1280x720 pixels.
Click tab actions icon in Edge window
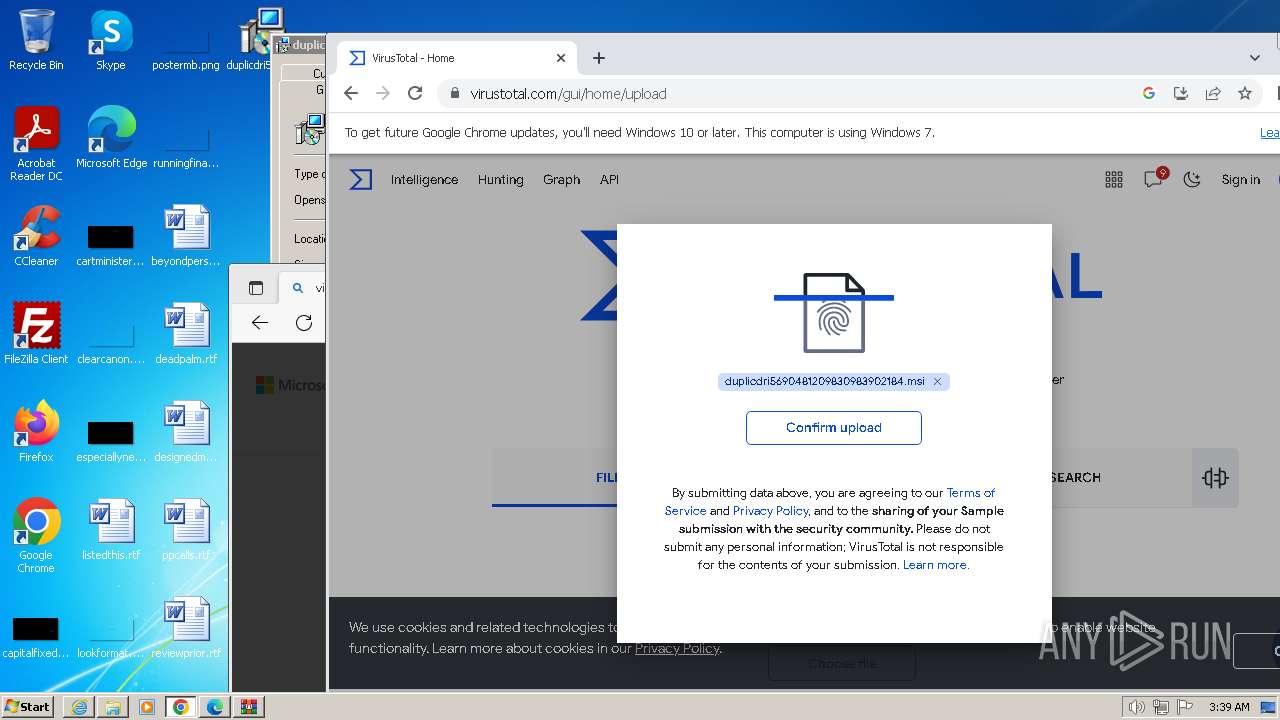click(x=256, y=288)
